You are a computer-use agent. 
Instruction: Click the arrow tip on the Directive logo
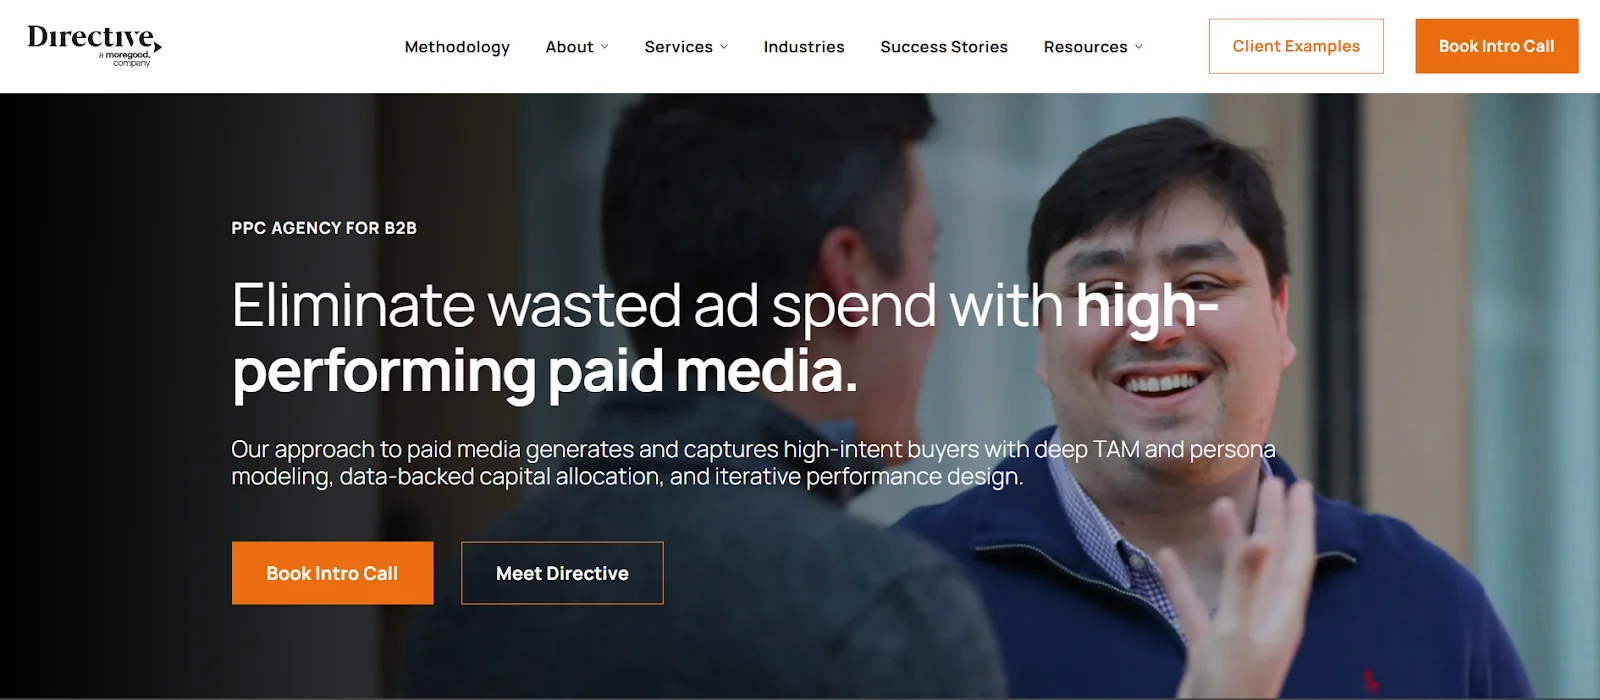coord(158,47)
